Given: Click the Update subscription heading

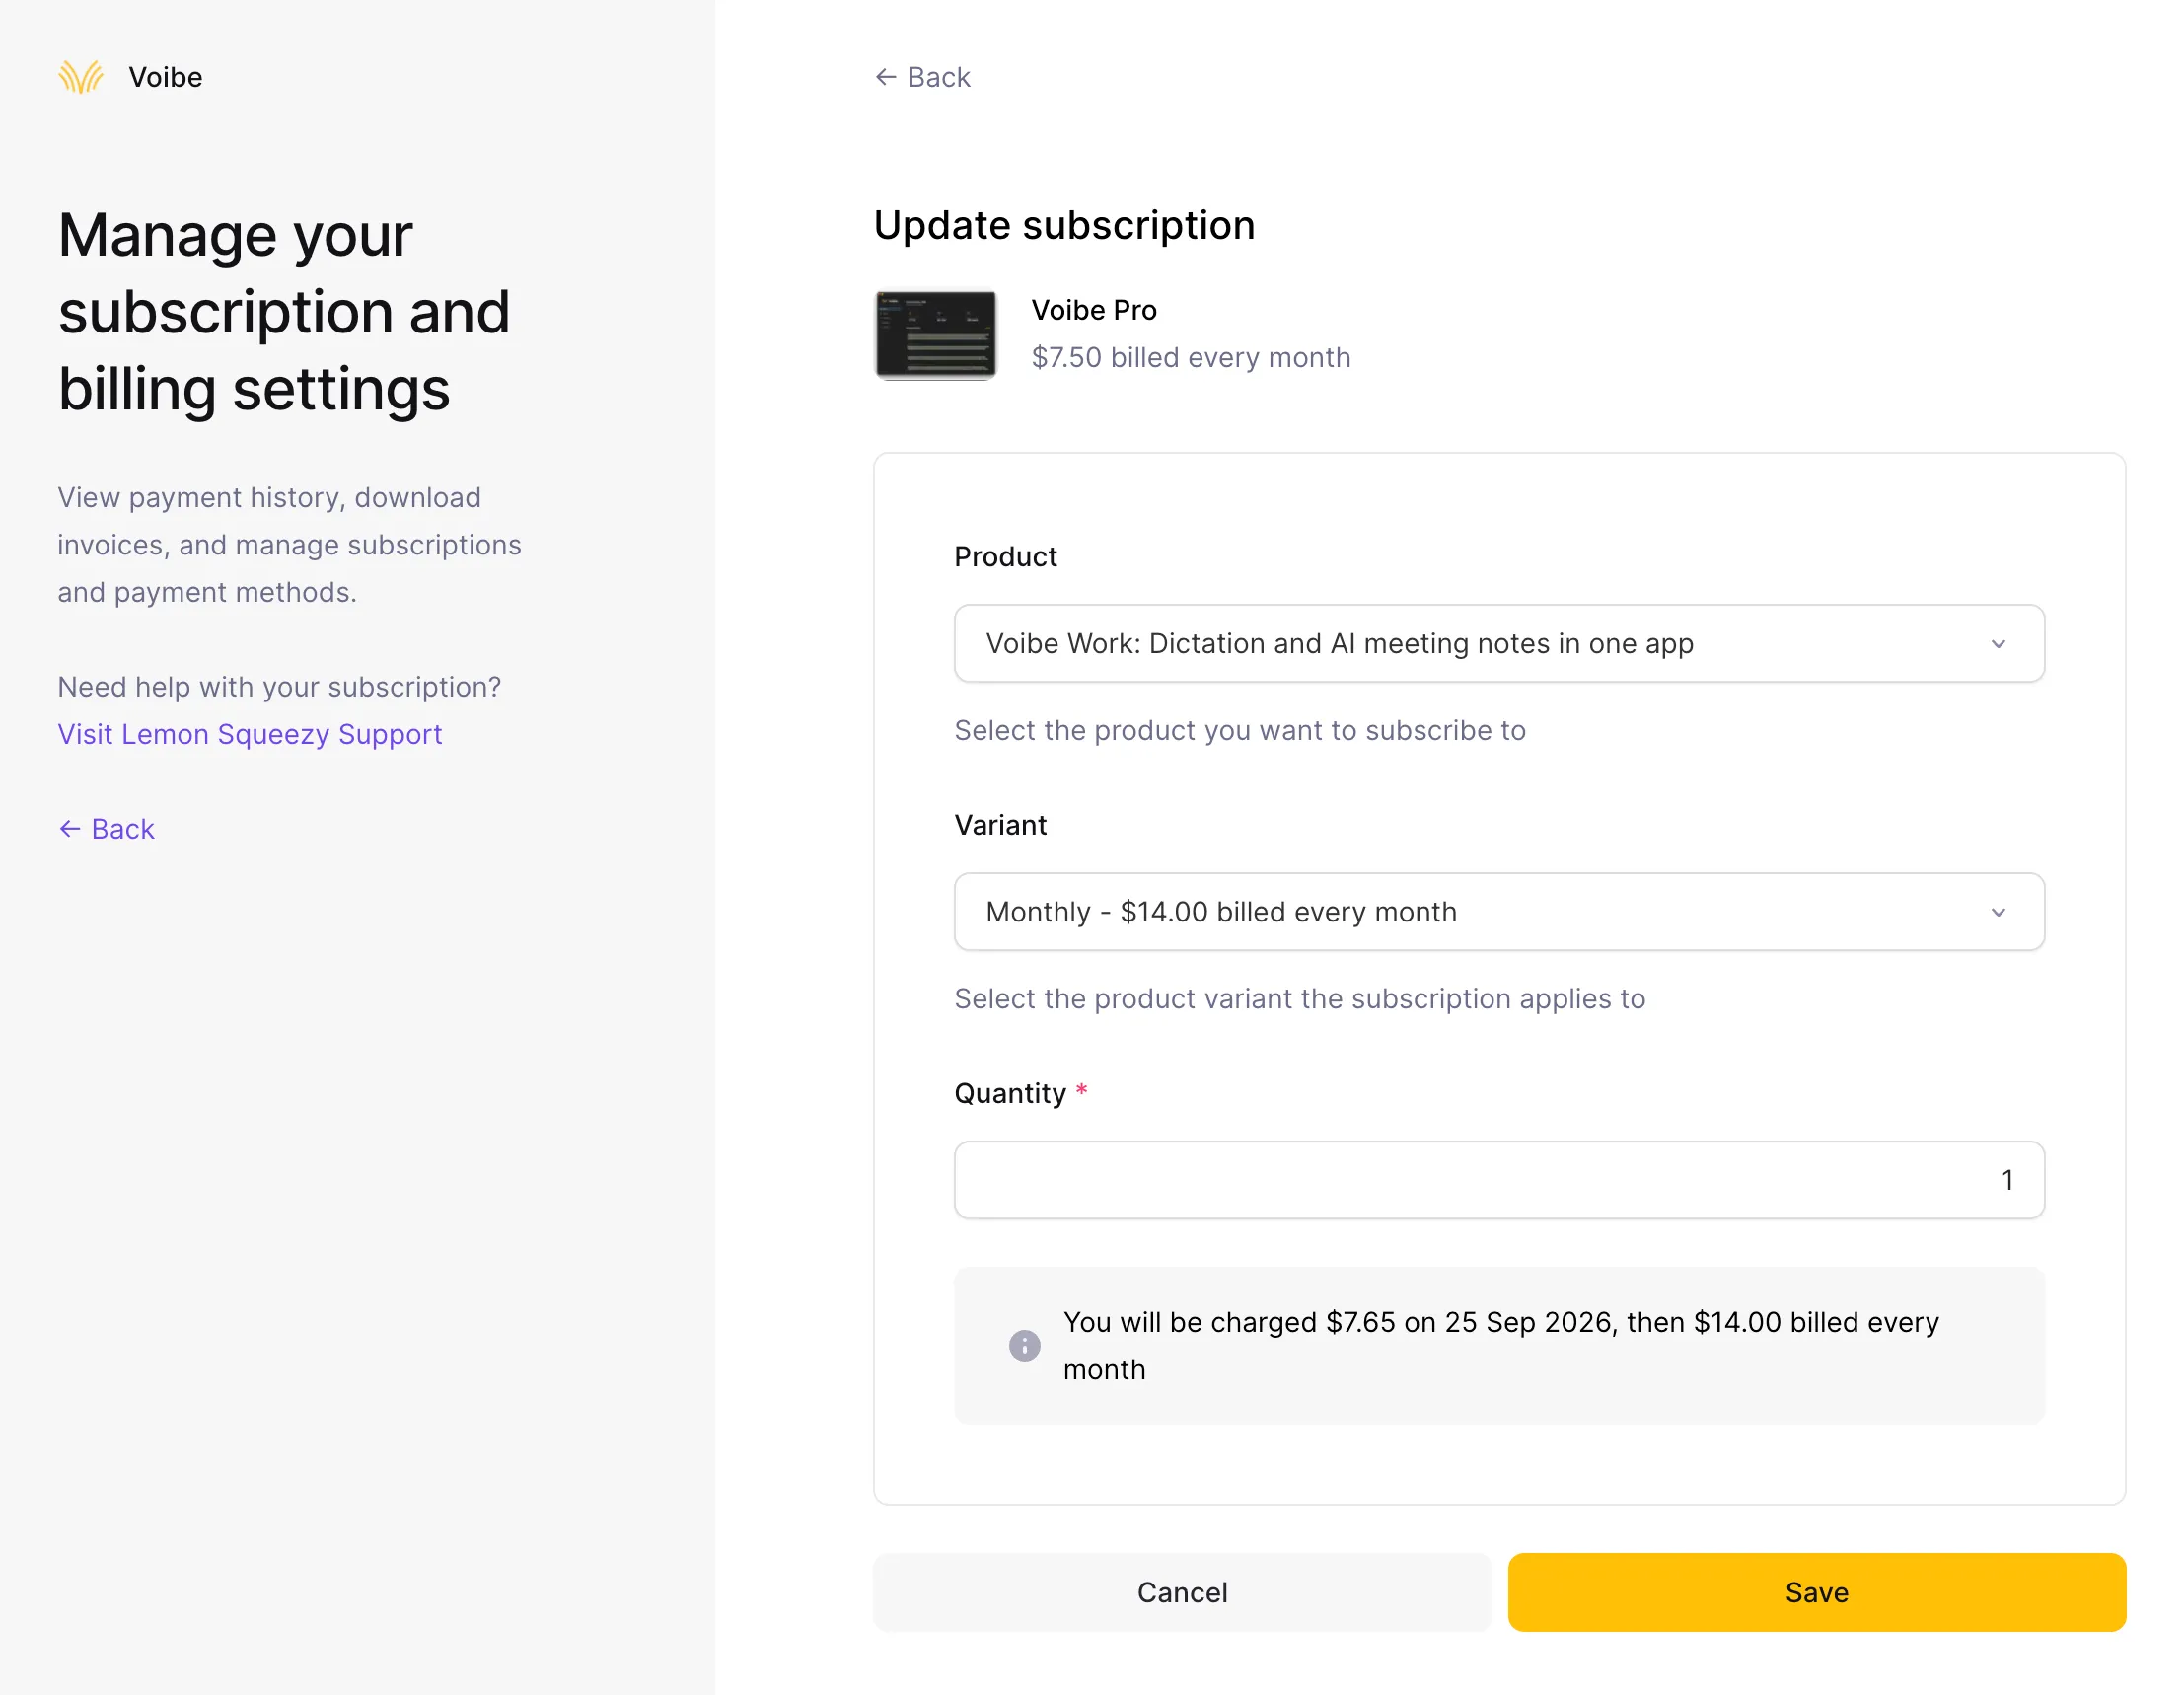Looking at the screenshot, I should [x=1064, y=226].
